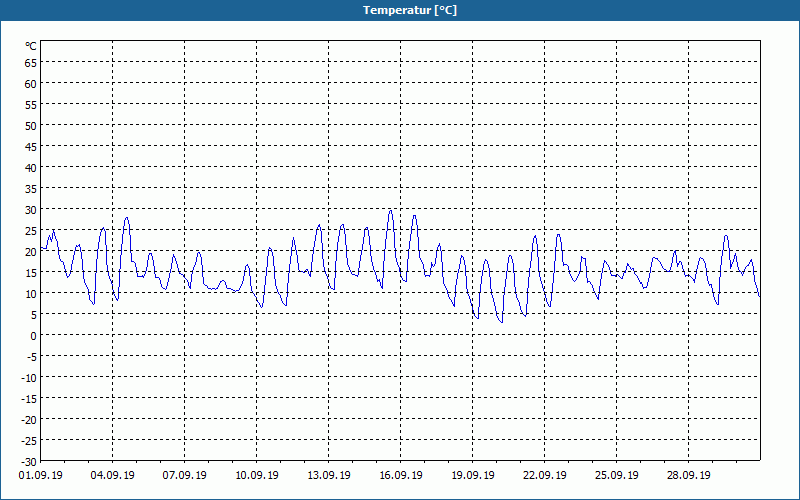
Task: Click the 40 value on the Y axis
Action: point(31,167)
